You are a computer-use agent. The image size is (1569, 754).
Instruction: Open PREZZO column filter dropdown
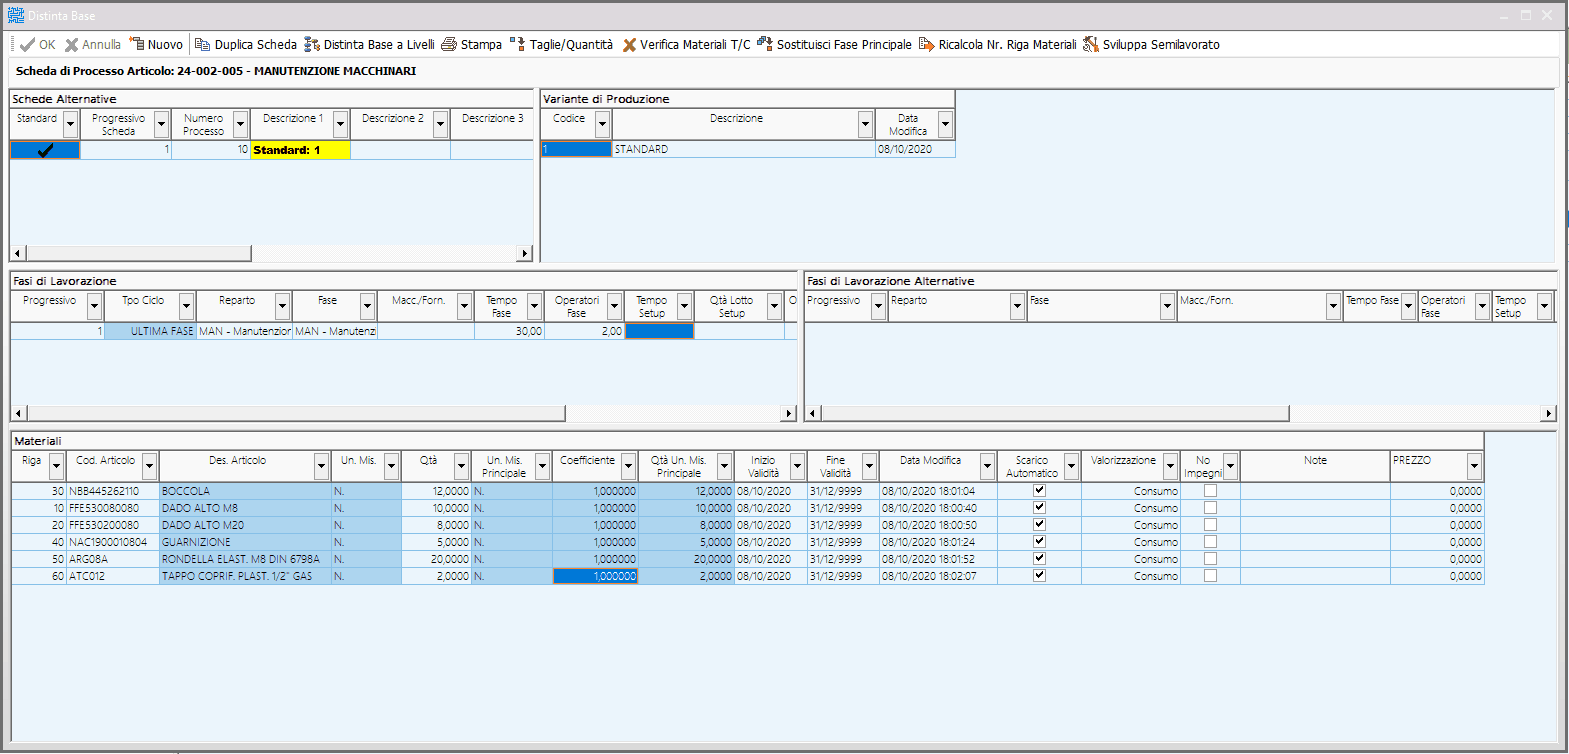(x=1474, y=466)
